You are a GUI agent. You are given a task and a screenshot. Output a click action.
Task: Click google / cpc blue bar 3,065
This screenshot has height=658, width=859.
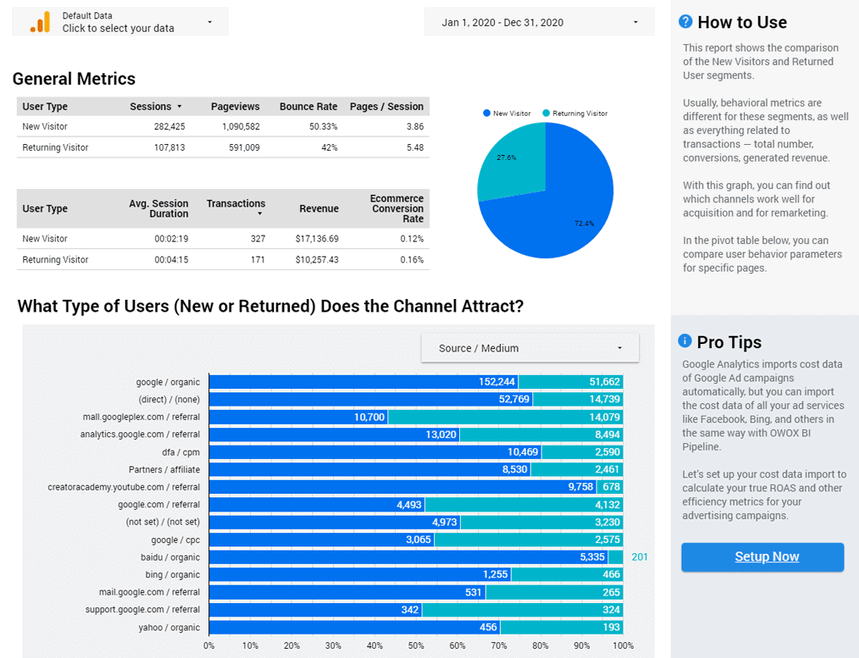tap(322, 540)
